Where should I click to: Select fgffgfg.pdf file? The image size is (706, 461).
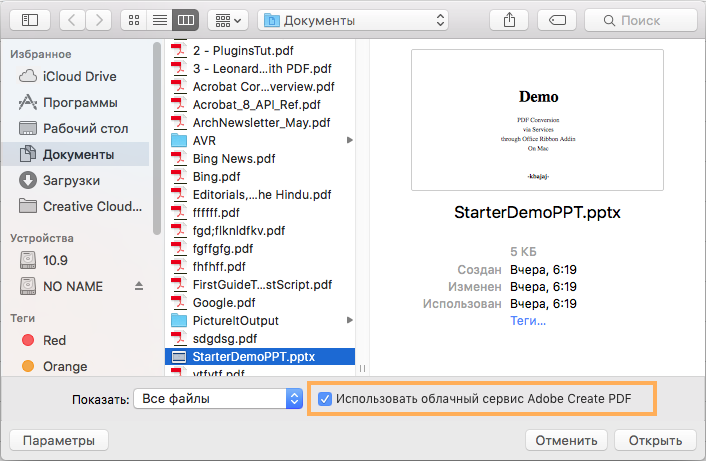260,249
